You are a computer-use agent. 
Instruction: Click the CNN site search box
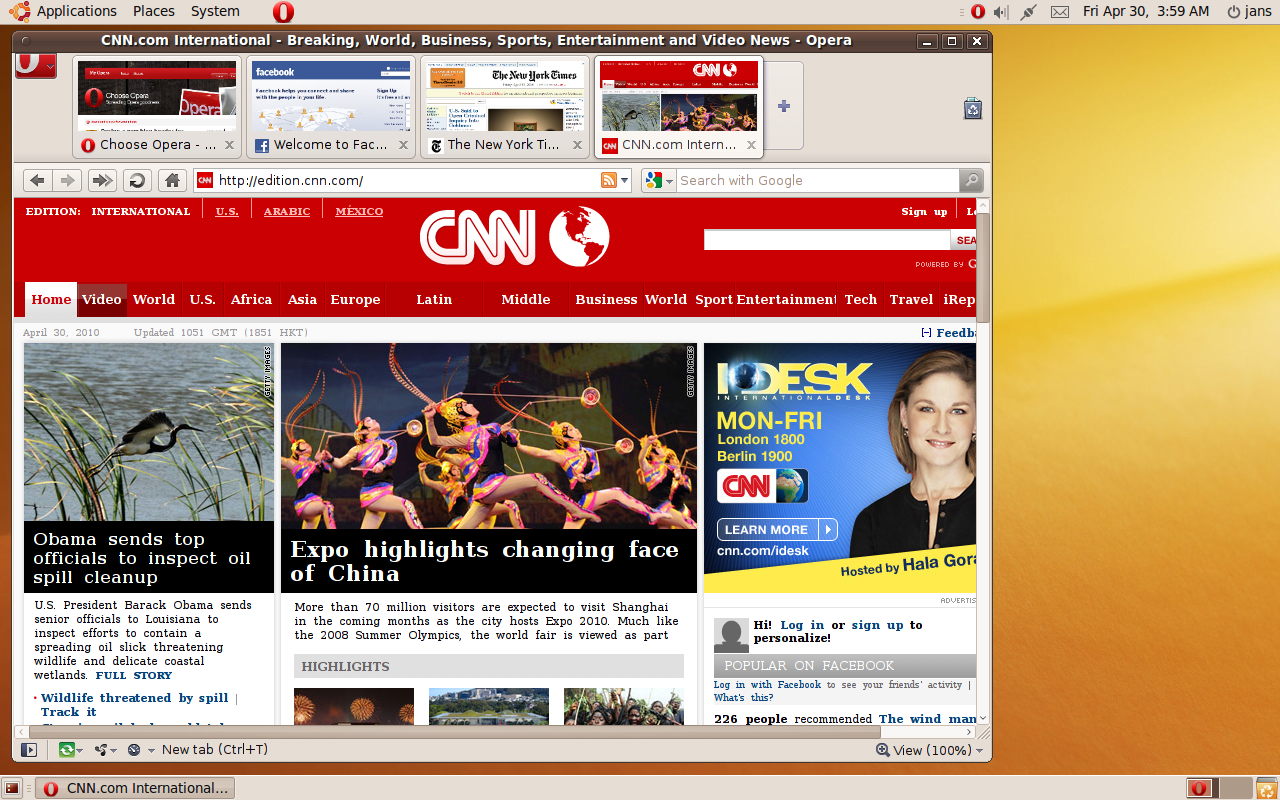(x=826, y=240)
